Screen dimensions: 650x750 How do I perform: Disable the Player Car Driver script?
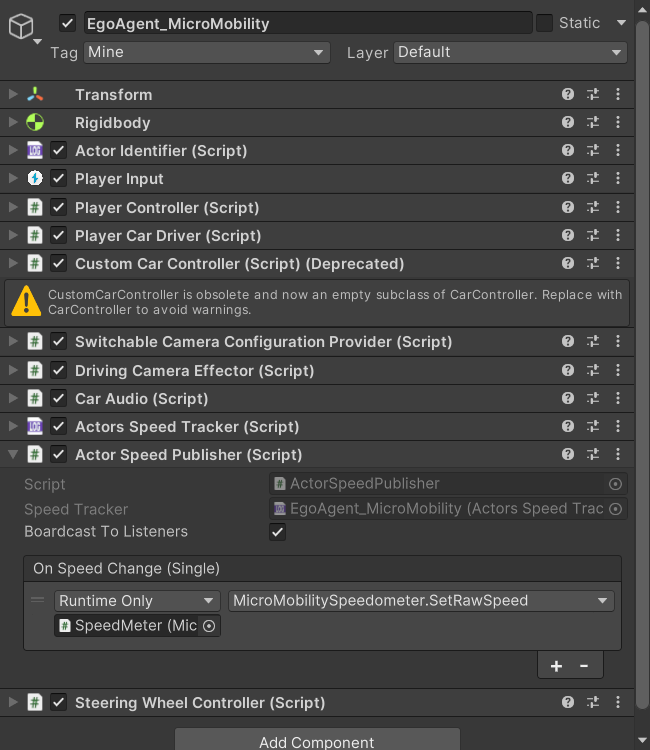click(x=58, y=235)
